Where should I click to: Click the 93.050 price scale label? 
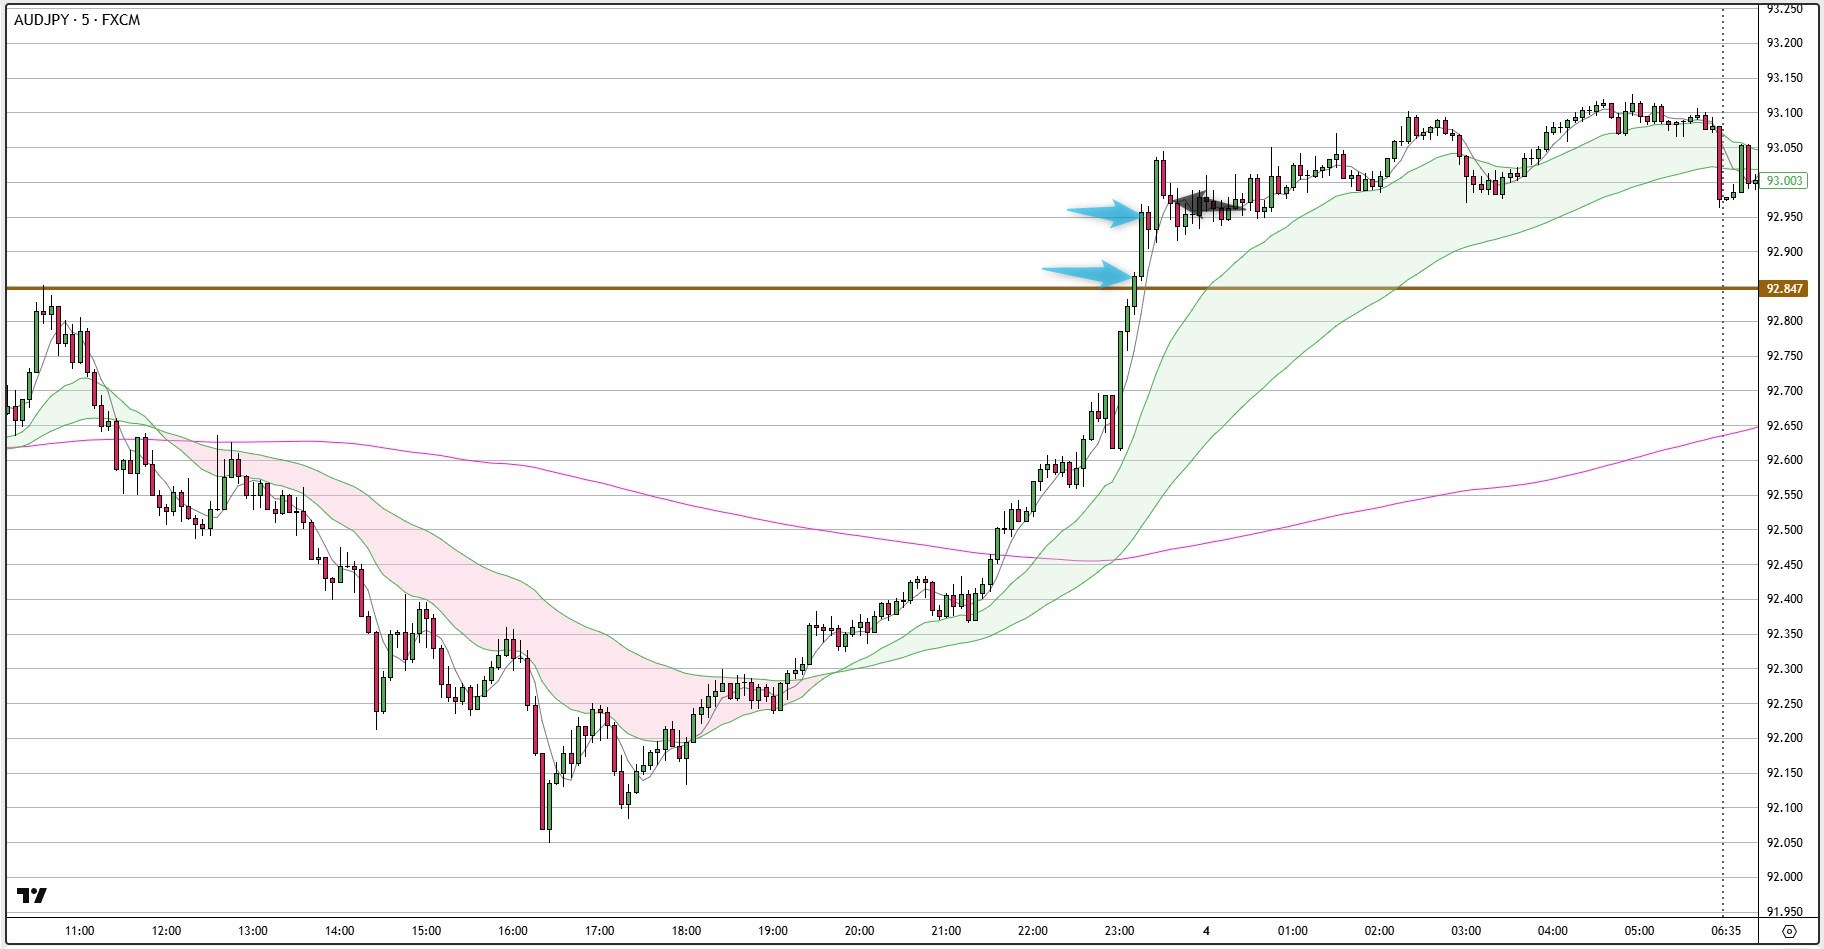(x=1785, y=148)
